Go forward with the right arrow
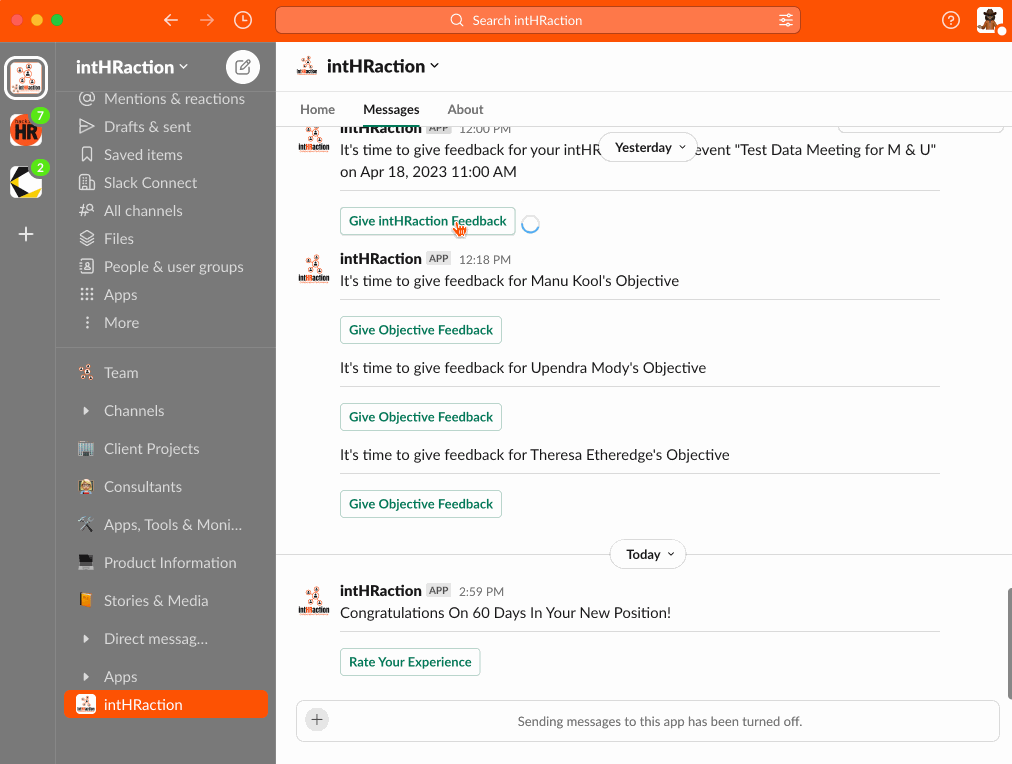Viewport: 1012px width, 764px height. click(207, 20)
